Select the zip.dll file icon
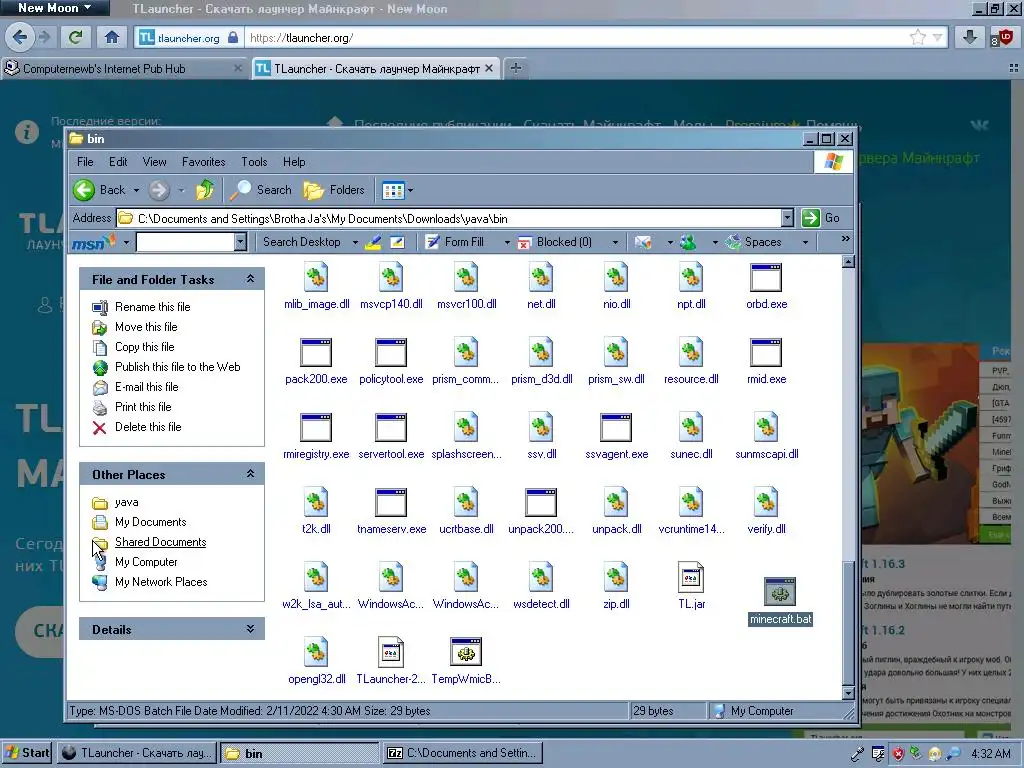The image size is (1024, 768). 616,577
